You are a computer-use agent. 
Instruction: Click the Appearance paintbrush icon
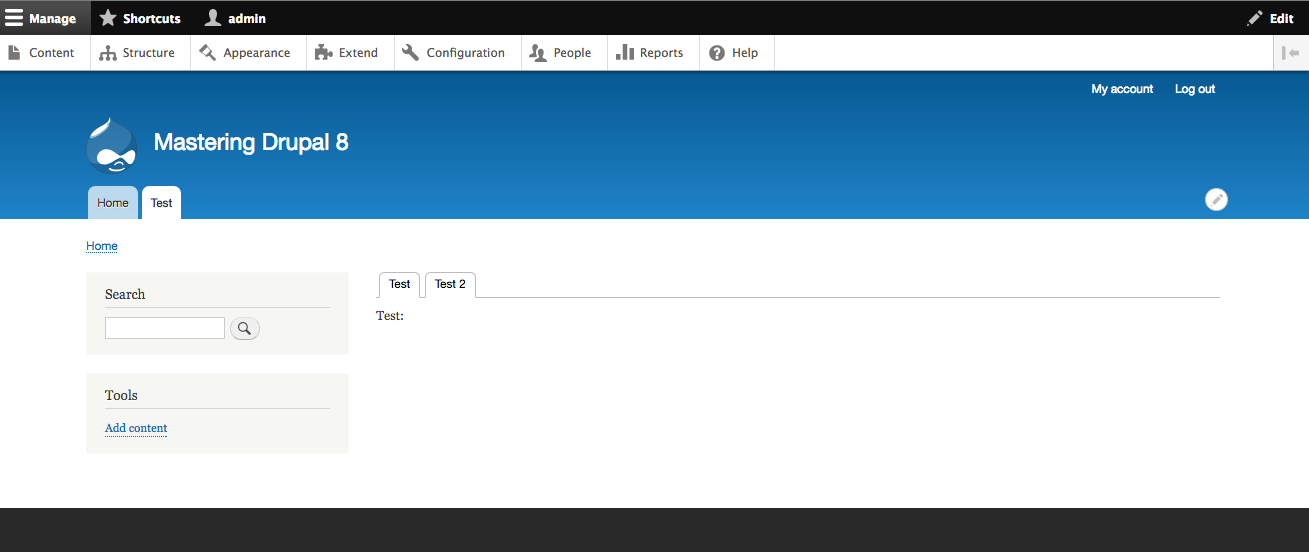click(208, 53)
